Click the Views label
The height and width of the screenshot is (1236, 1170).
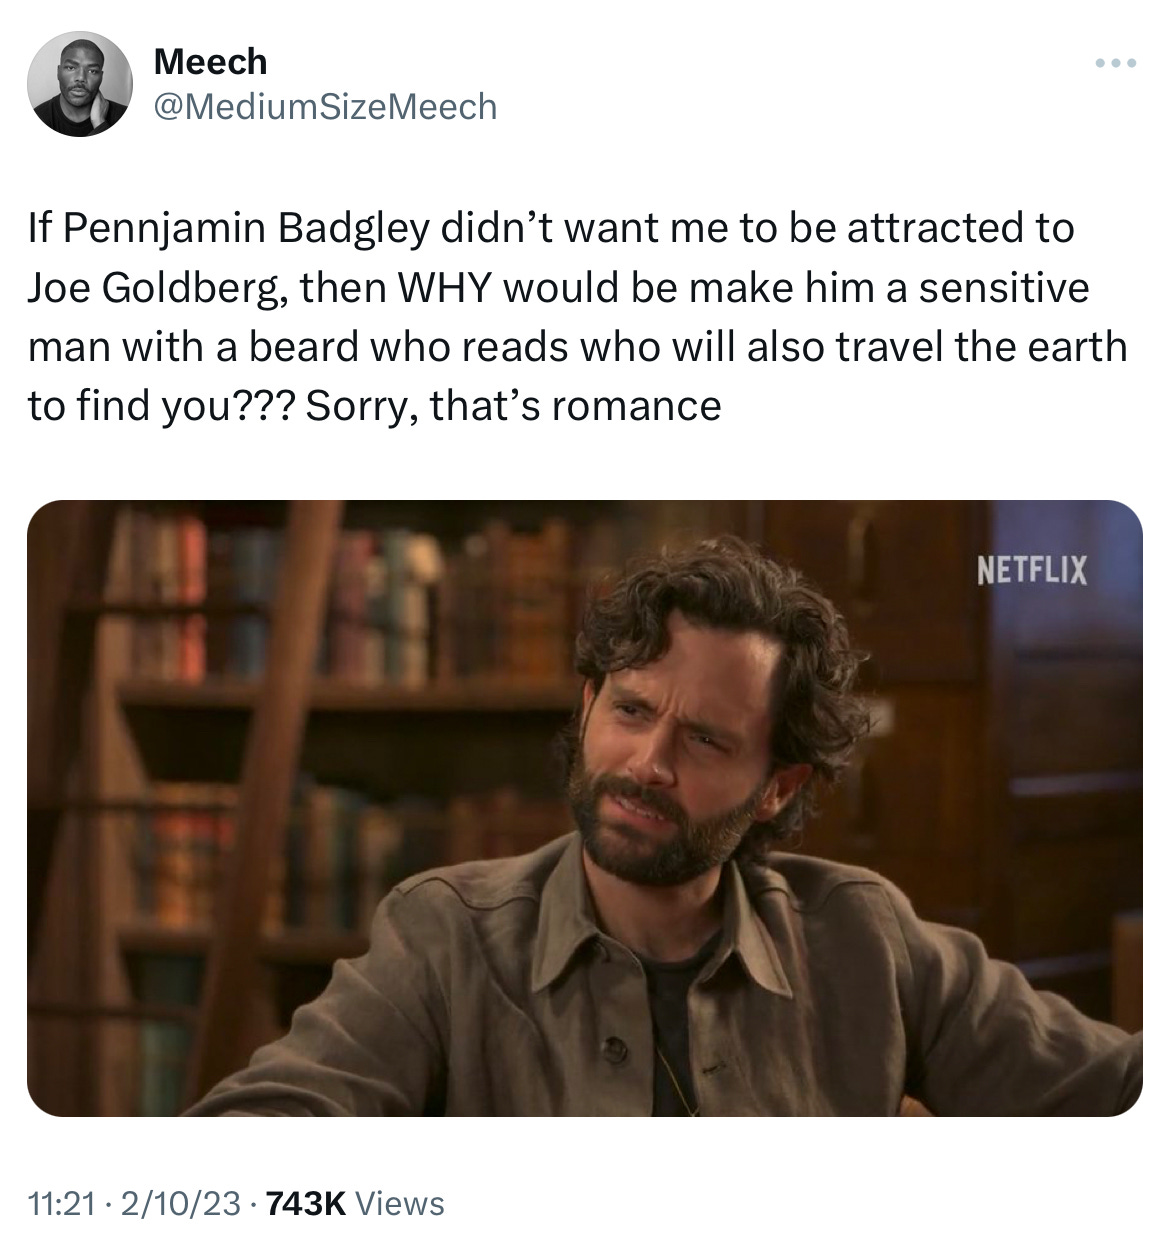point(400,1203)
